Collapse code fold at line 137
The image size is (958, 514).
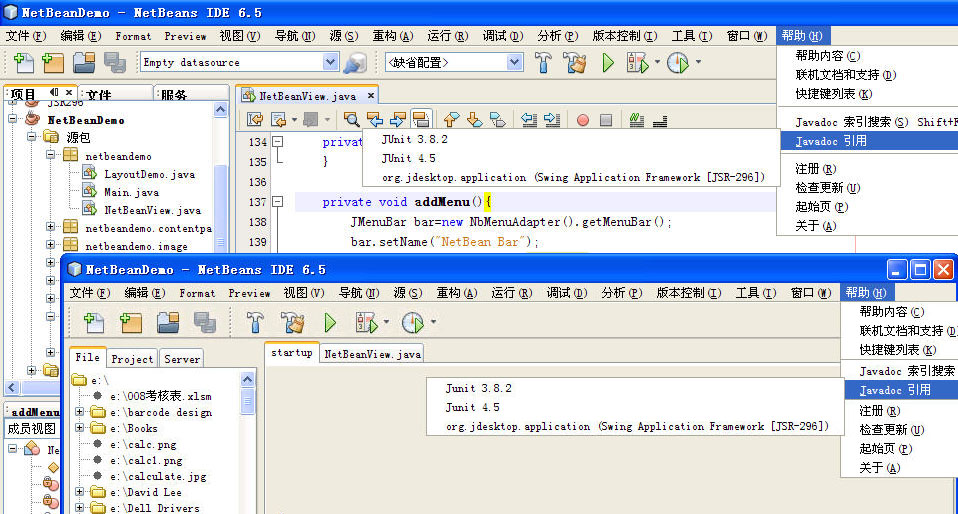[x=277, y=201]
